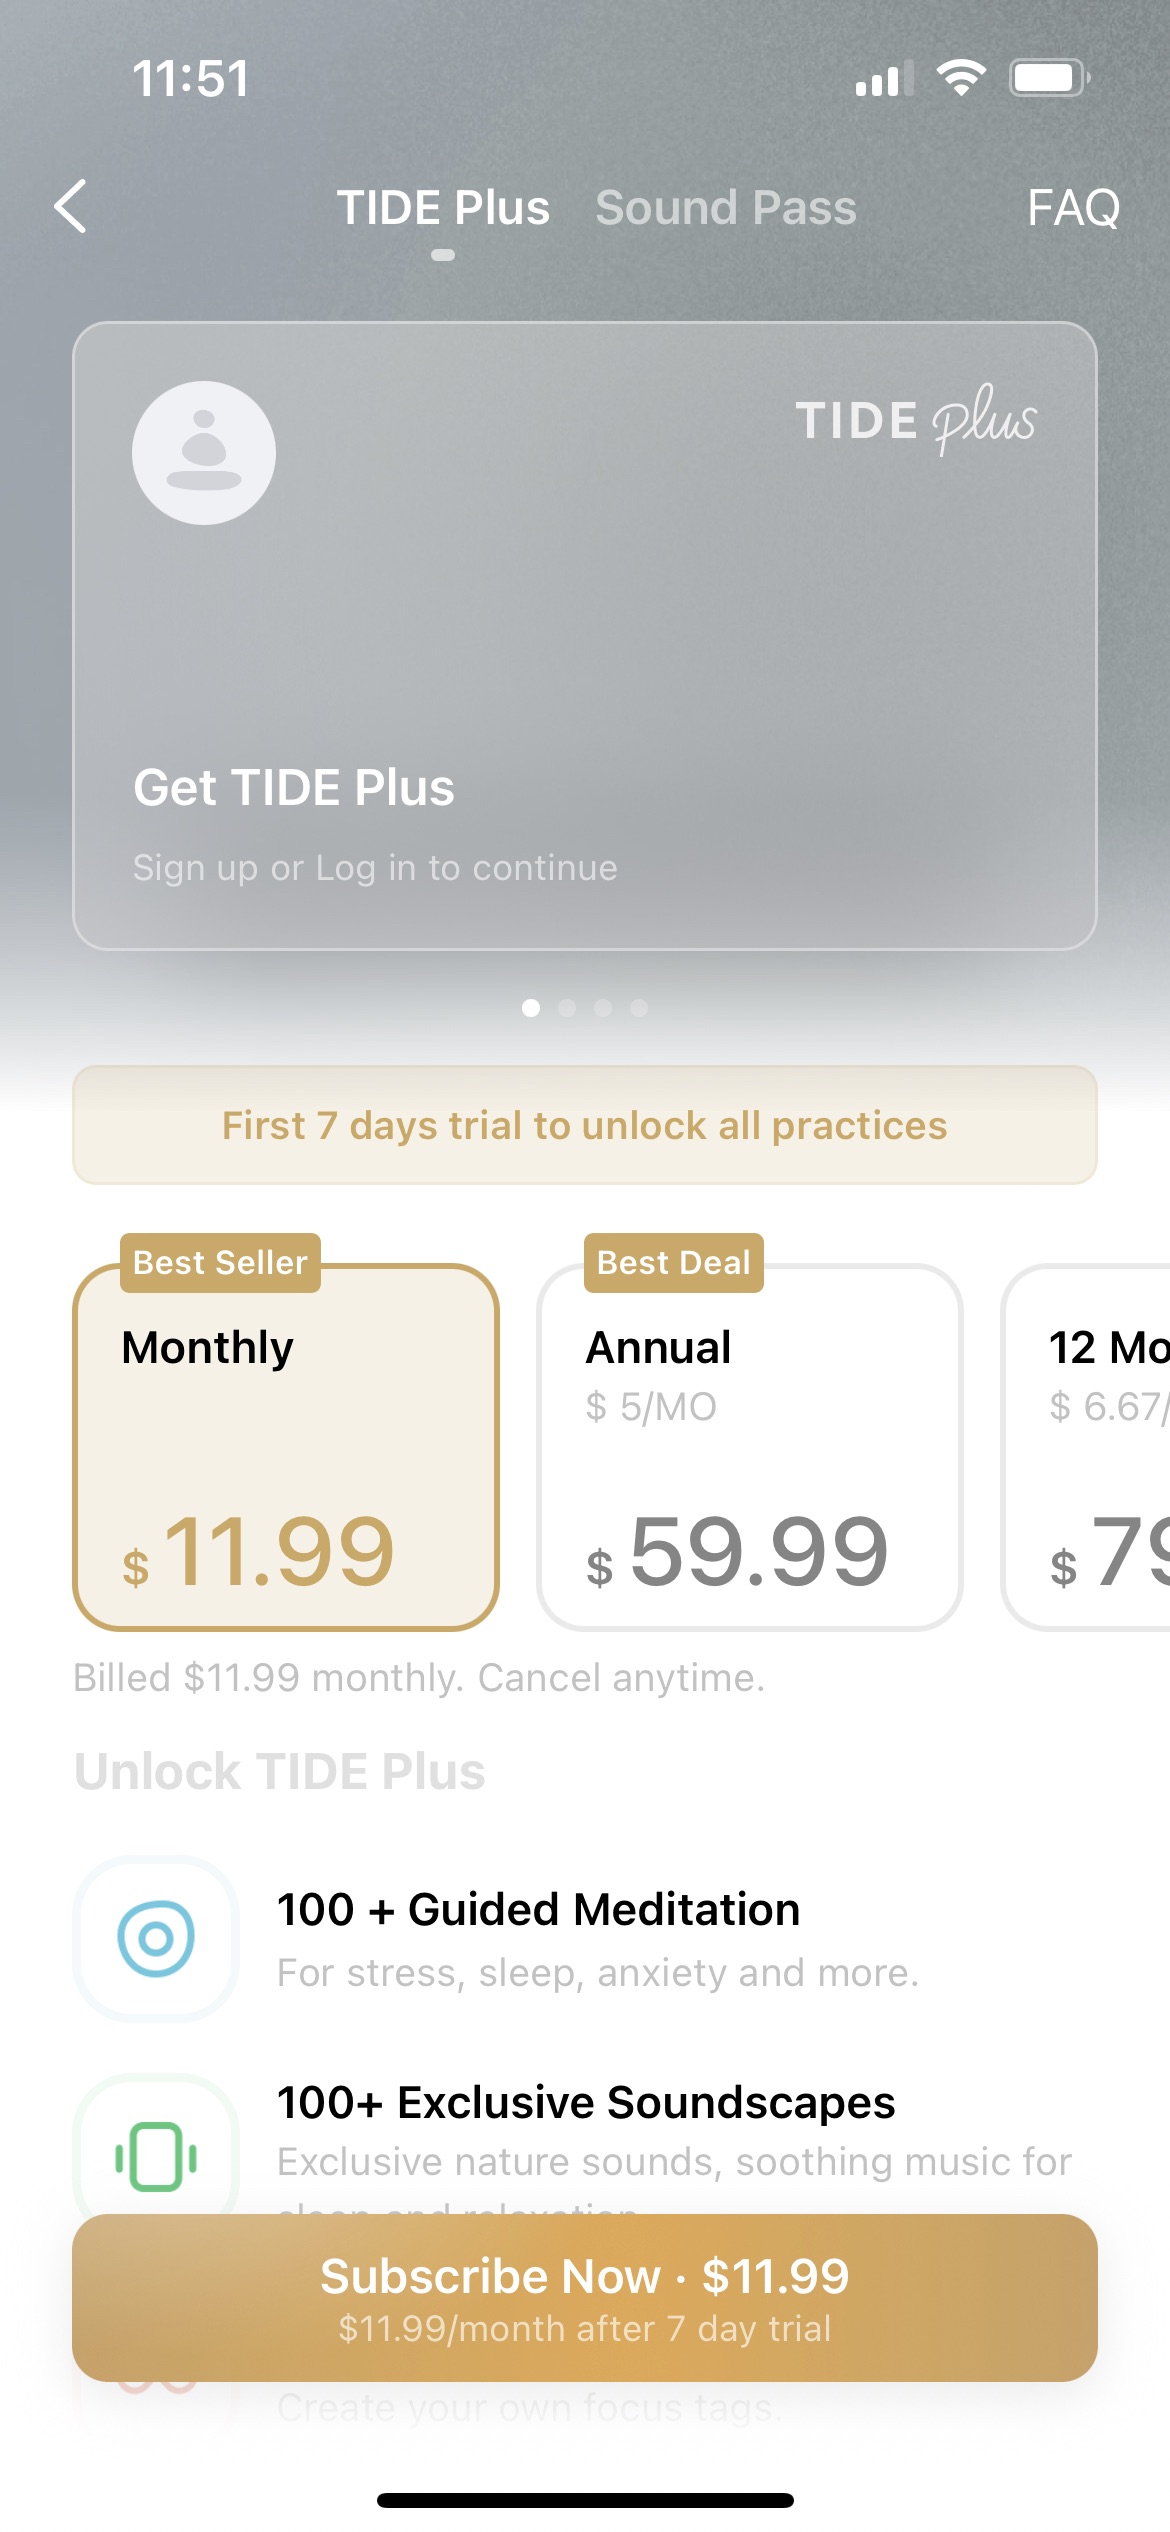This screenshot has width=1170, height=2532.
Task: Tap the battery indicator icon
Action: 1046,77
